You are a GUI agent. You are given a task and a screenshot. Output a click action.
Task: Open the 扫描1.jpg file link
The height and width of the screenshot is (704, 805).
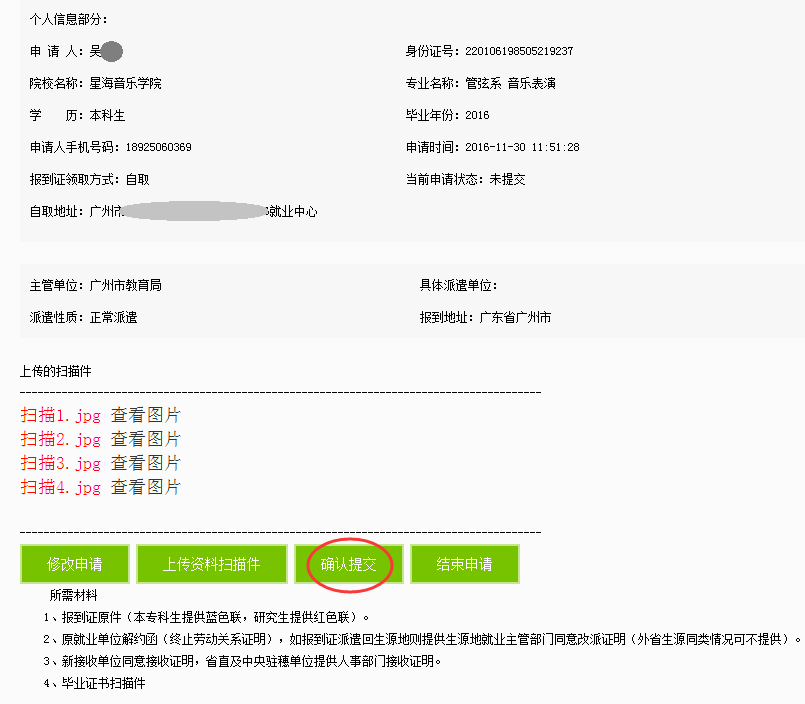pyautogui.click(x=61, y=415)
